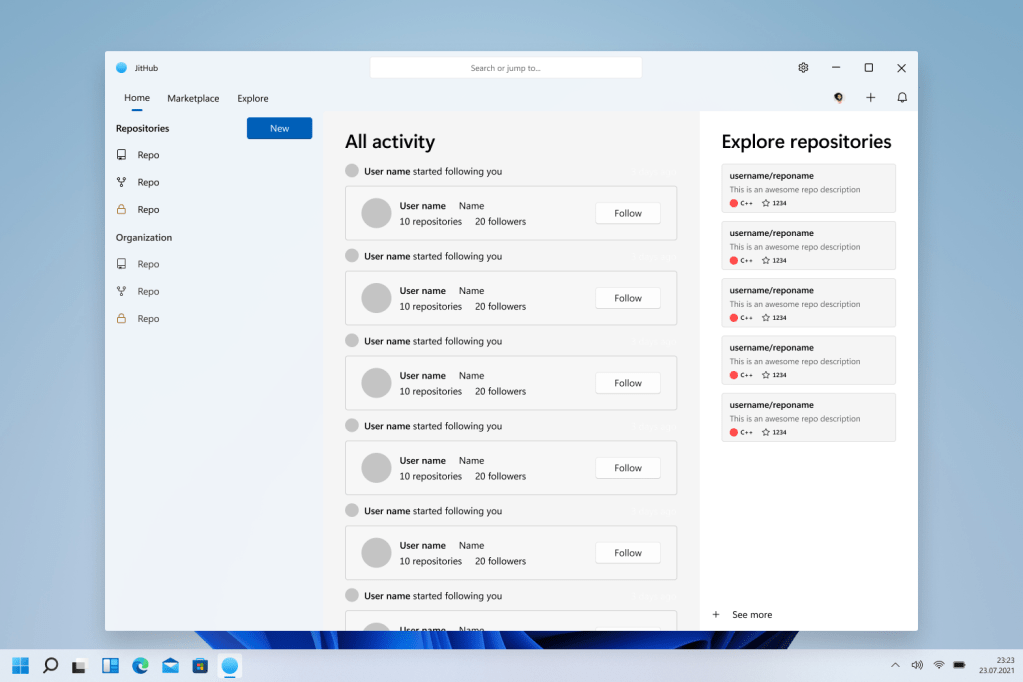1023x682 pixels.
Task: Click Follow on the first activity card
Action: (x=628, y=213)
